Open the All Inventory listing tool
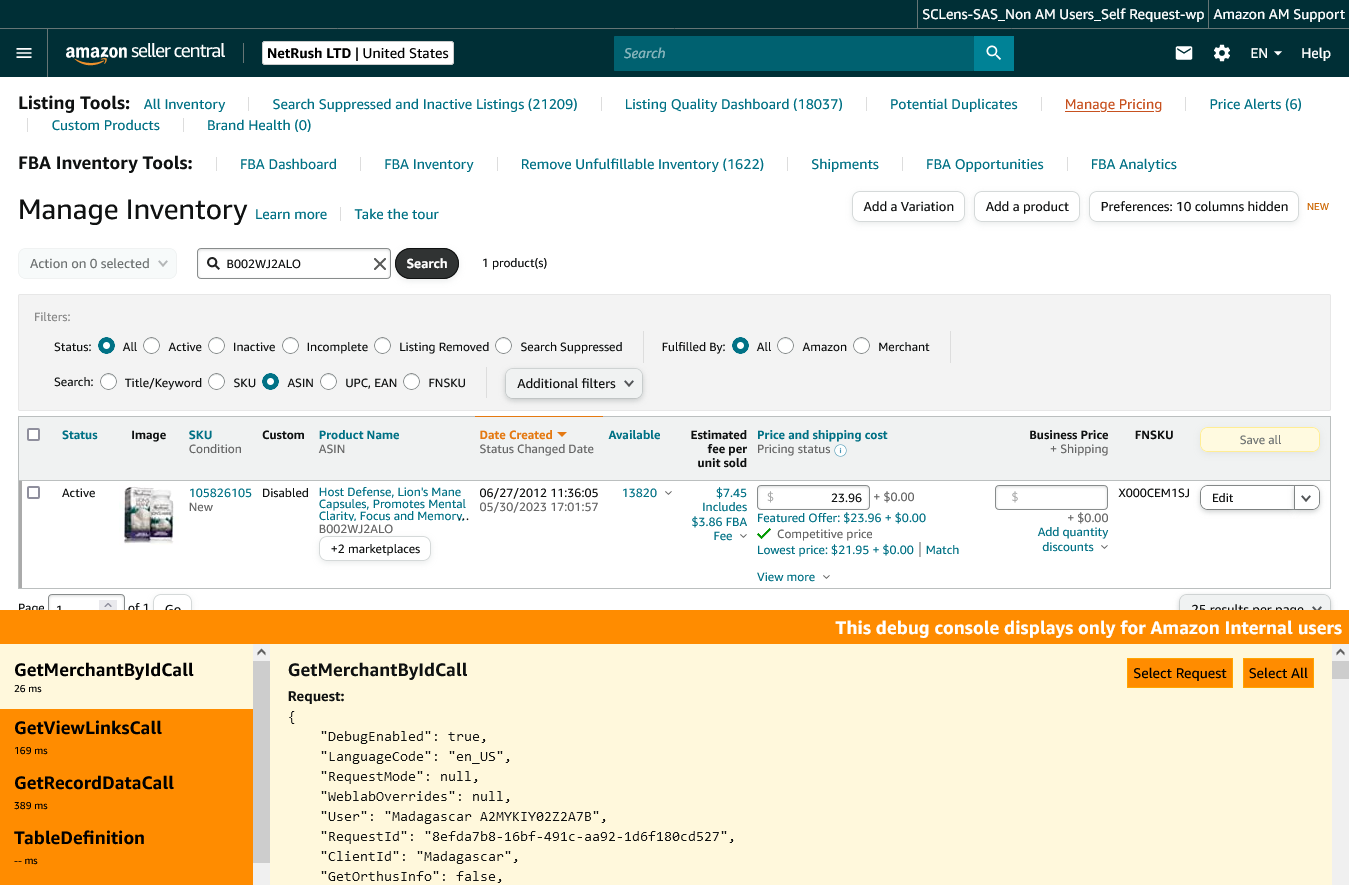Screen dimensions: 1349x885 184,104
